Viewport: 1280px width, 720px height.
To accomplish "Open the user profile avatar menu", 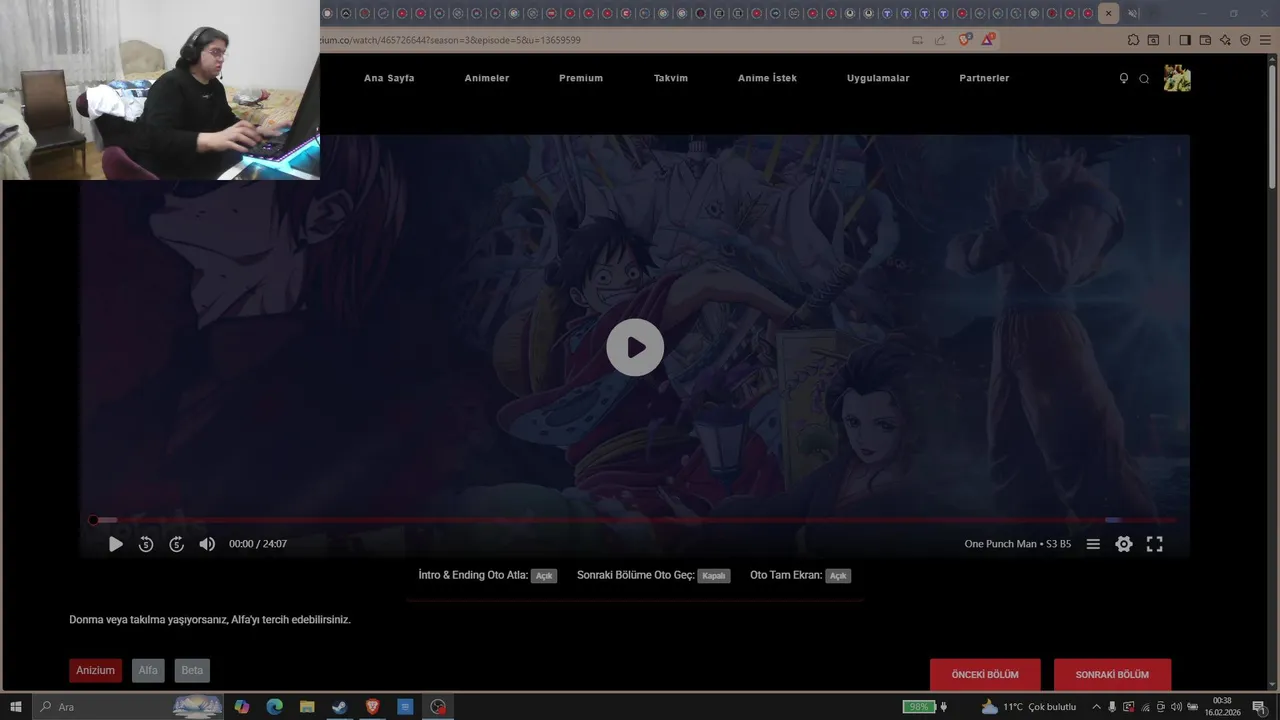I will (x=1177, y=78).
